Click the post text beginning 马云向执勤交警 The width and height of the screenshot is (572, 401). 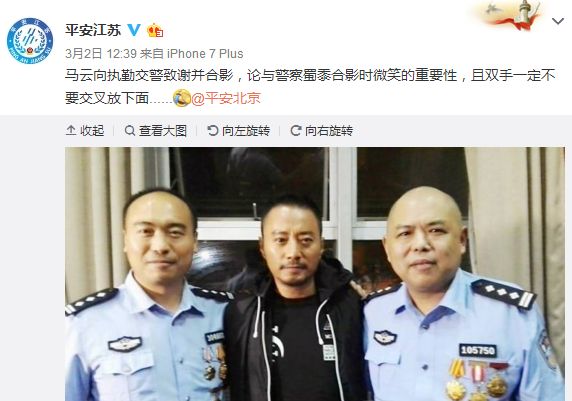tap(310, 87)
